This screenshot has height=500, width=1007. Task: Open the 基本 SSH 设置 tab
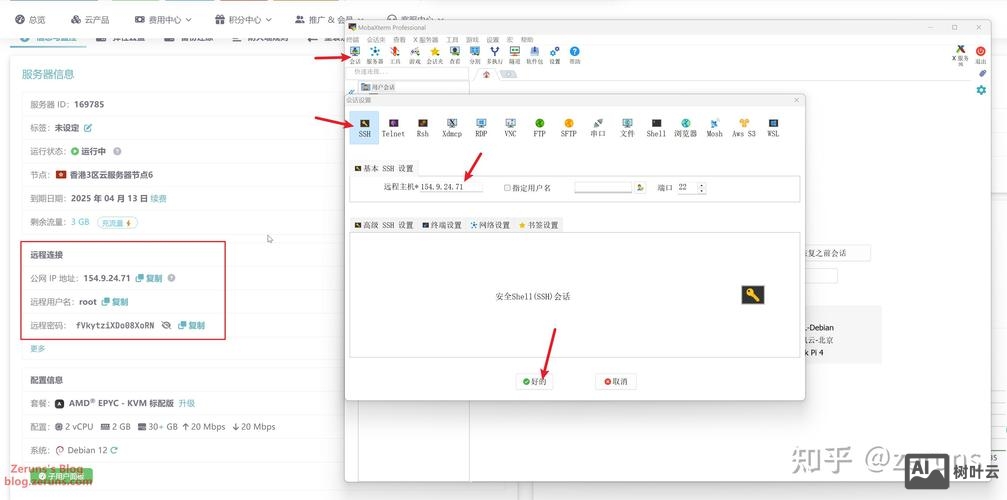click(x=384, y=169)
